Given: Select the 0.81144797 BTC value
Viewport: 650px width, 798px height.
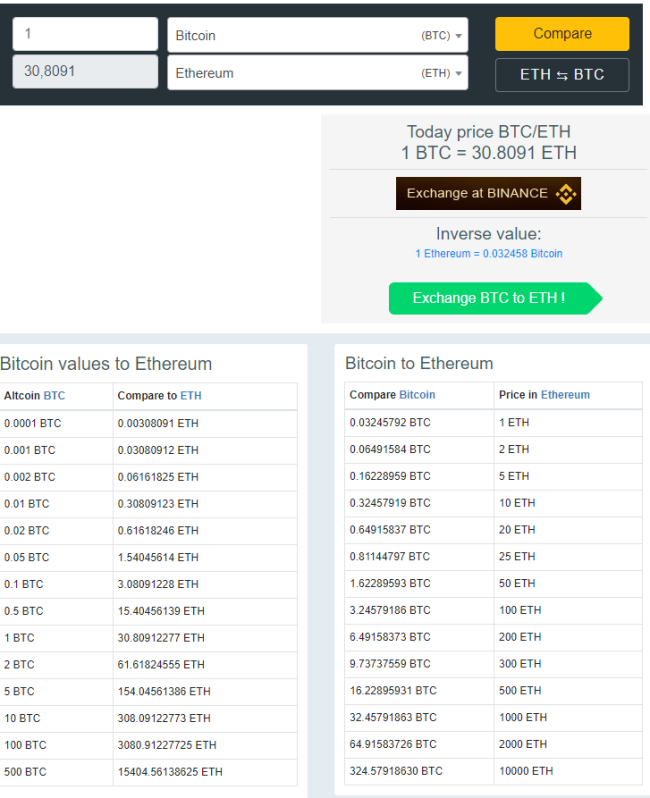Looking at the screenshot, I should (390, 557).
